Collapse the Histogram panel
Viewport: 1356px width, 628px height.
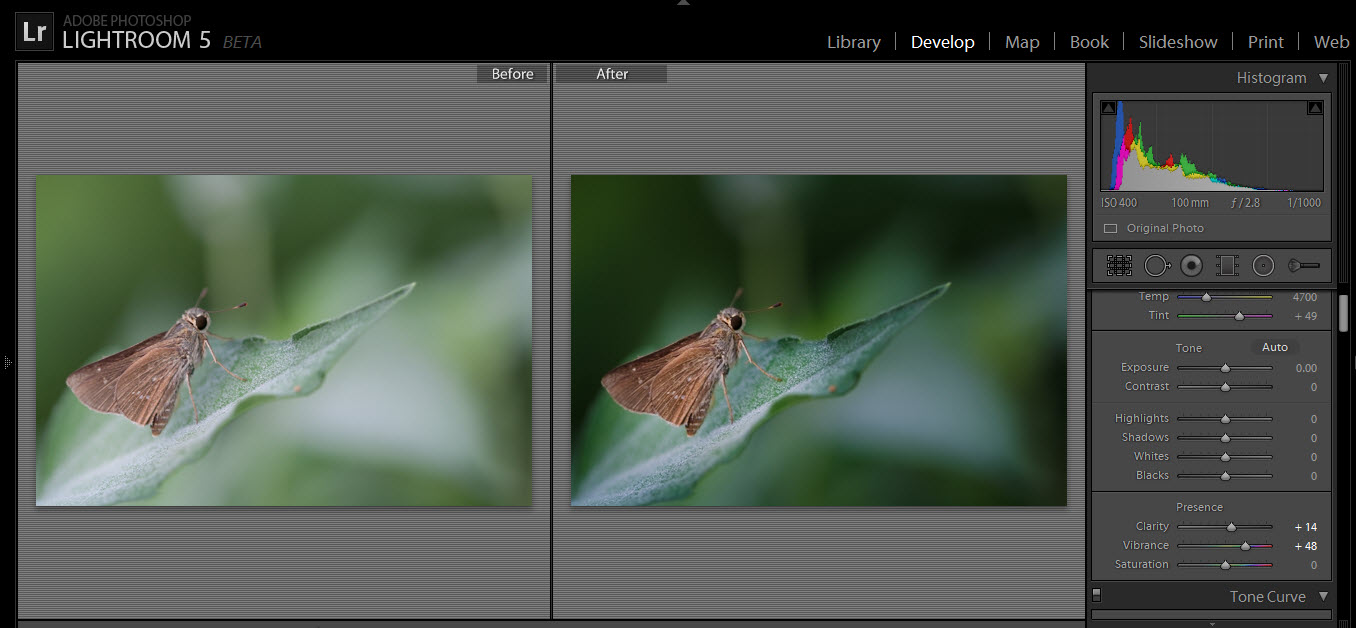click(1323, 78)
